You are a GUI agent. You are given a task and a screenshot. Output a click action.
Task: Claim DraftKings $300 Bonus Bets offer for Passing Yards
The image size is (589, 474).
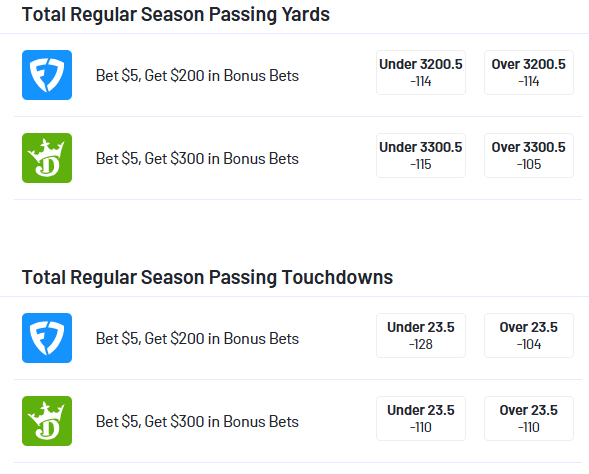click(x=197, y=159)
